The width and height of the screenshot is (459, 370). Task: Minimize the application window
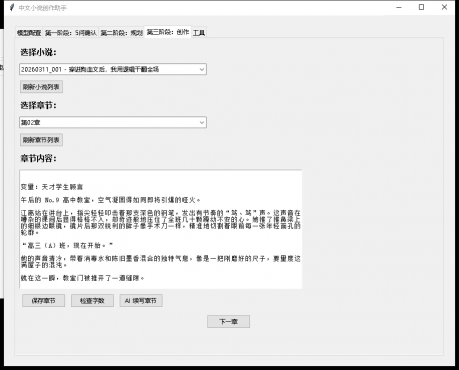tap(399, 7)
